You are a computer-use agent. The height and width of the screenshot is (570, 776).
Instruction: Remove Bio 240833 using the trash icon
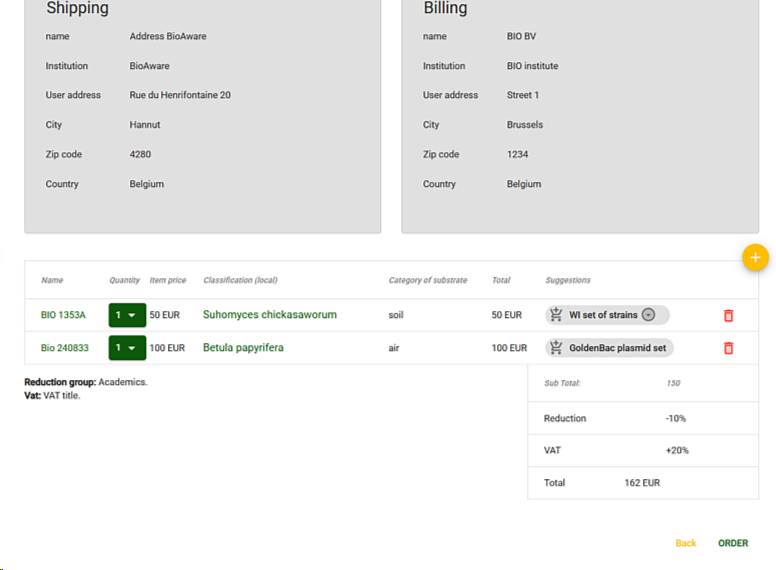[728, 348]
